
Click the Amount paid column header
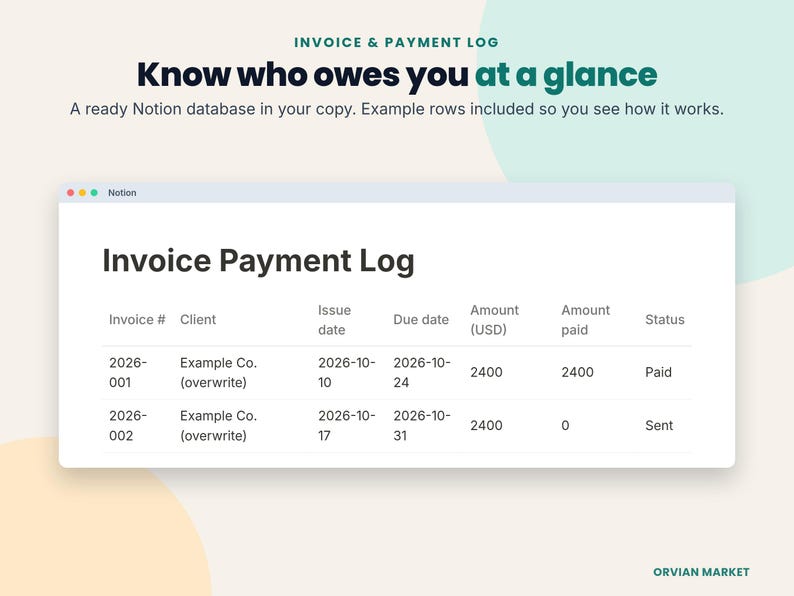585,320
